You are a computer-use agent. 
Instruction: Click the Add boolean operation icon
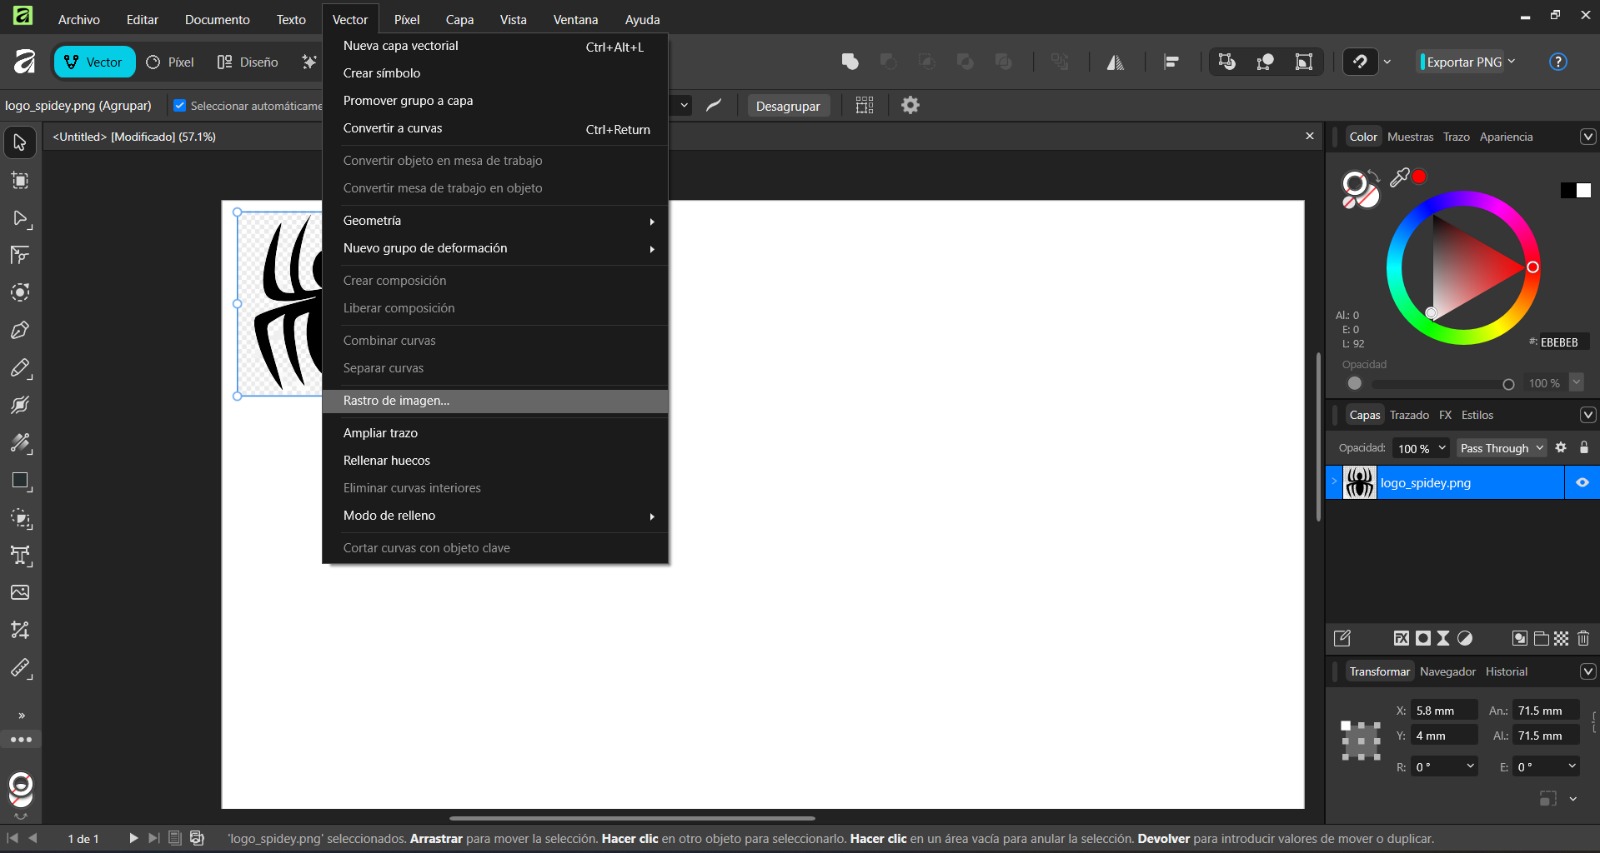pos(850,62)
